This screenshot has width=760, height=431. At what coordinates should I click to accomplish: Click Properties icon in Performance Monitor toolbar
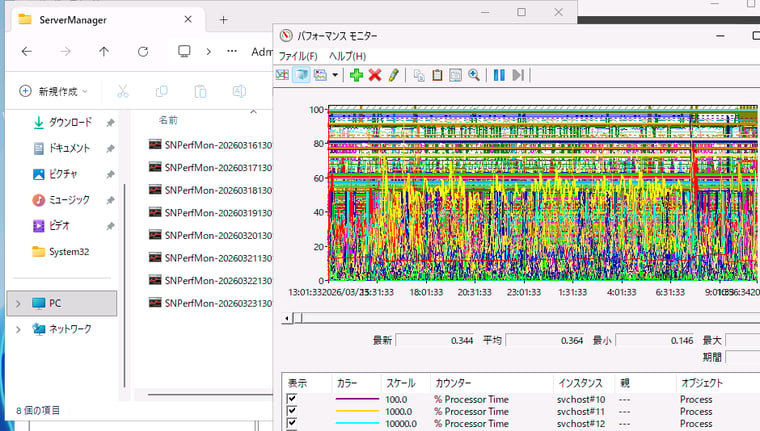coord(455,75)
